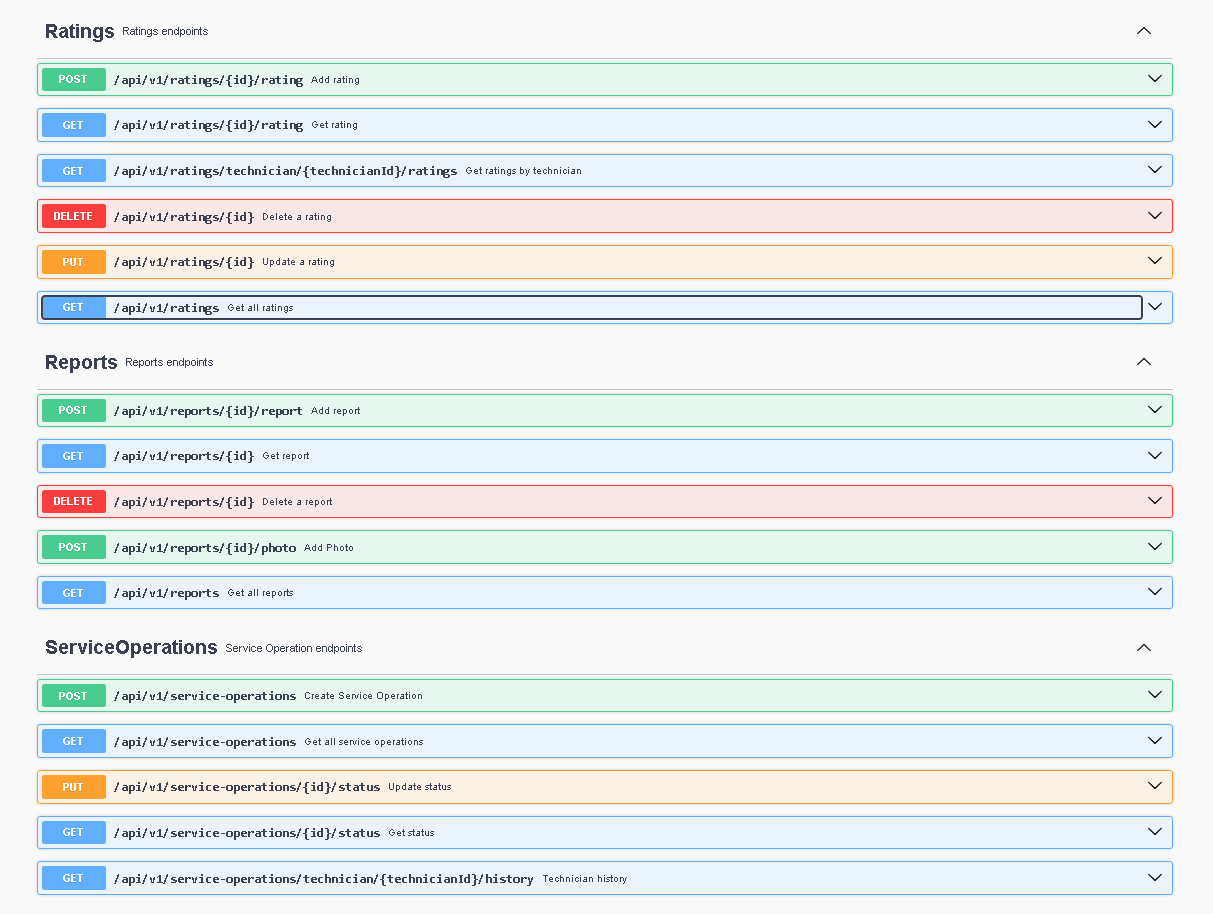Click GET badge for Get status
Viewport: 1213px width, 914px height.
(x=73, y=832)
